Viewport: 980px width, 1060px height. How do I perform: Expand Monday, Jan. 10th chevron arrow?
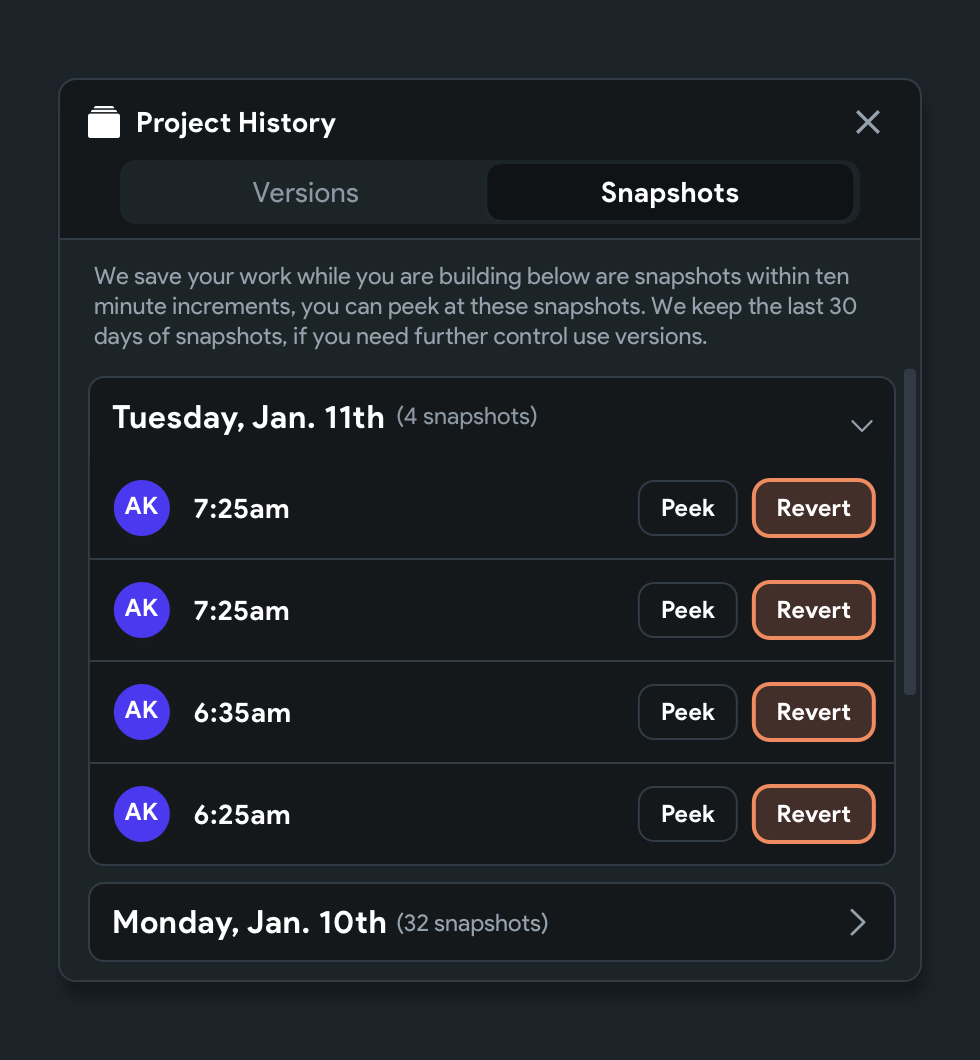pos(857,922)
